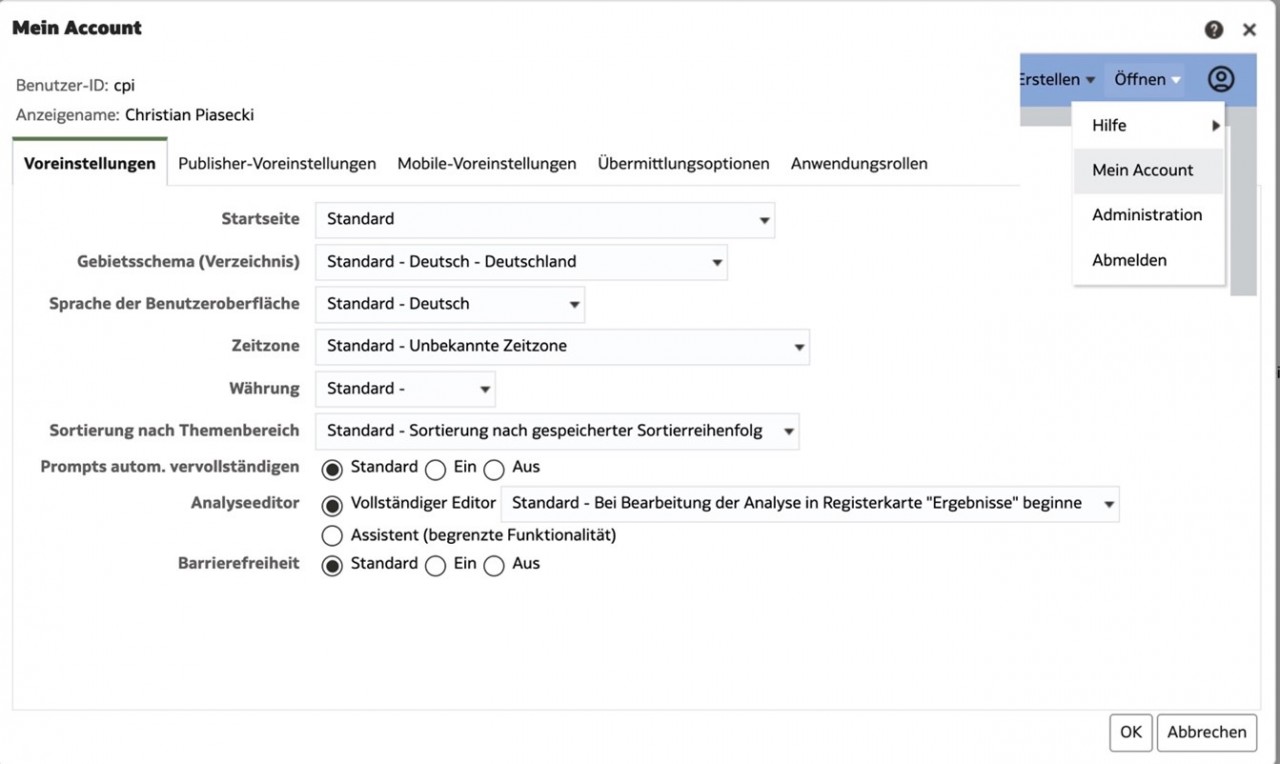Screen dimensions: 1280x764
Task: Open the user profile avatar icon
Action: (1221, 79)
